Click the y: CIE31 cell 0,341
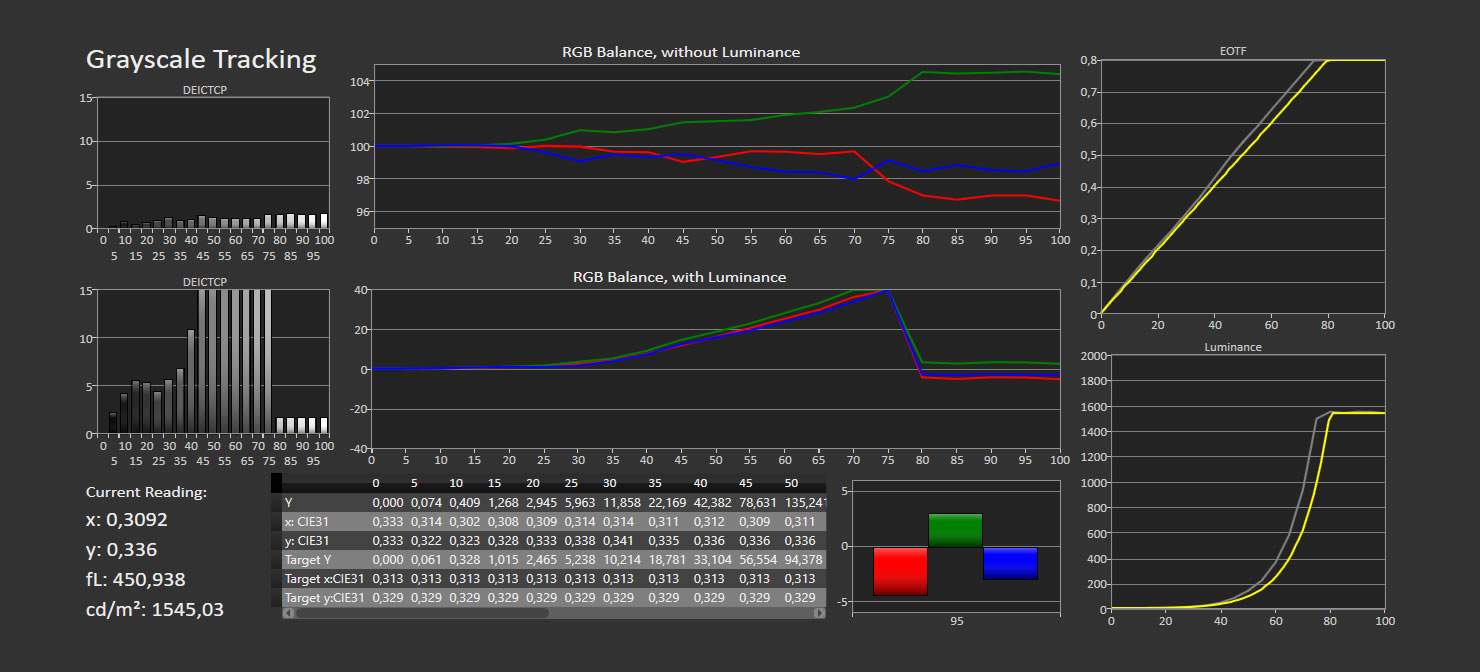The height and width of the screenshot is (672, 1480). click(x=618, y=540)
